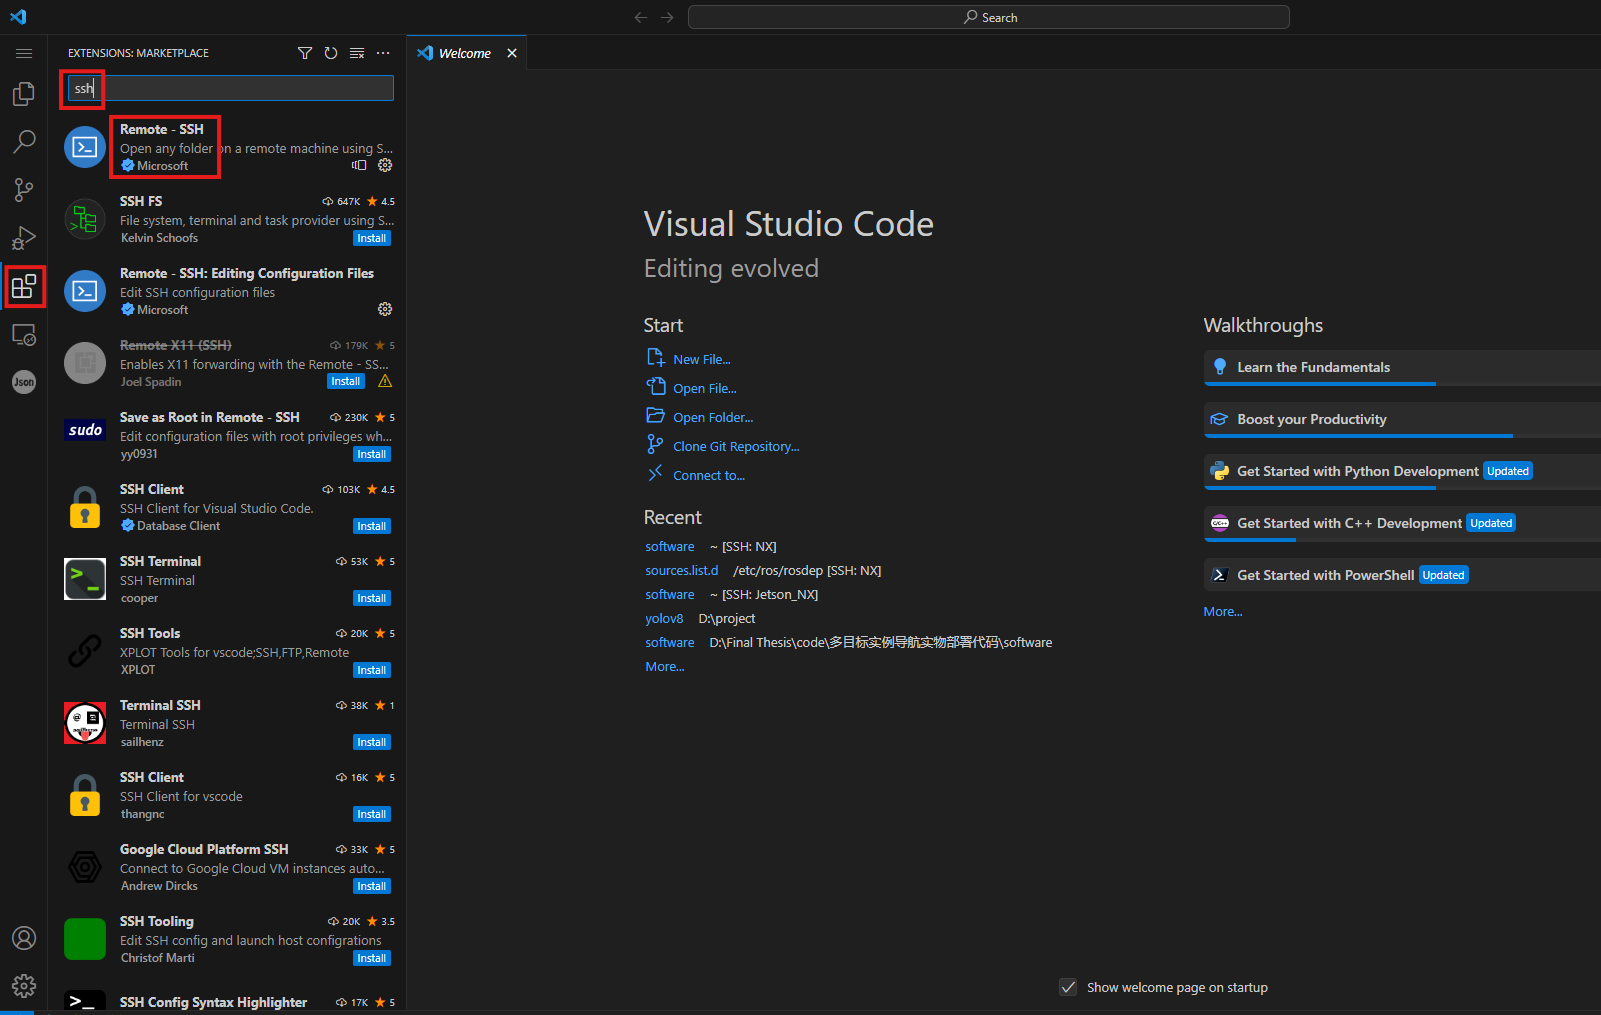This screenshot has width=1601, height=1015.
Task: Install Google Cloud Platform SSH
Action: pyautogui.click(x=372, y=886)
